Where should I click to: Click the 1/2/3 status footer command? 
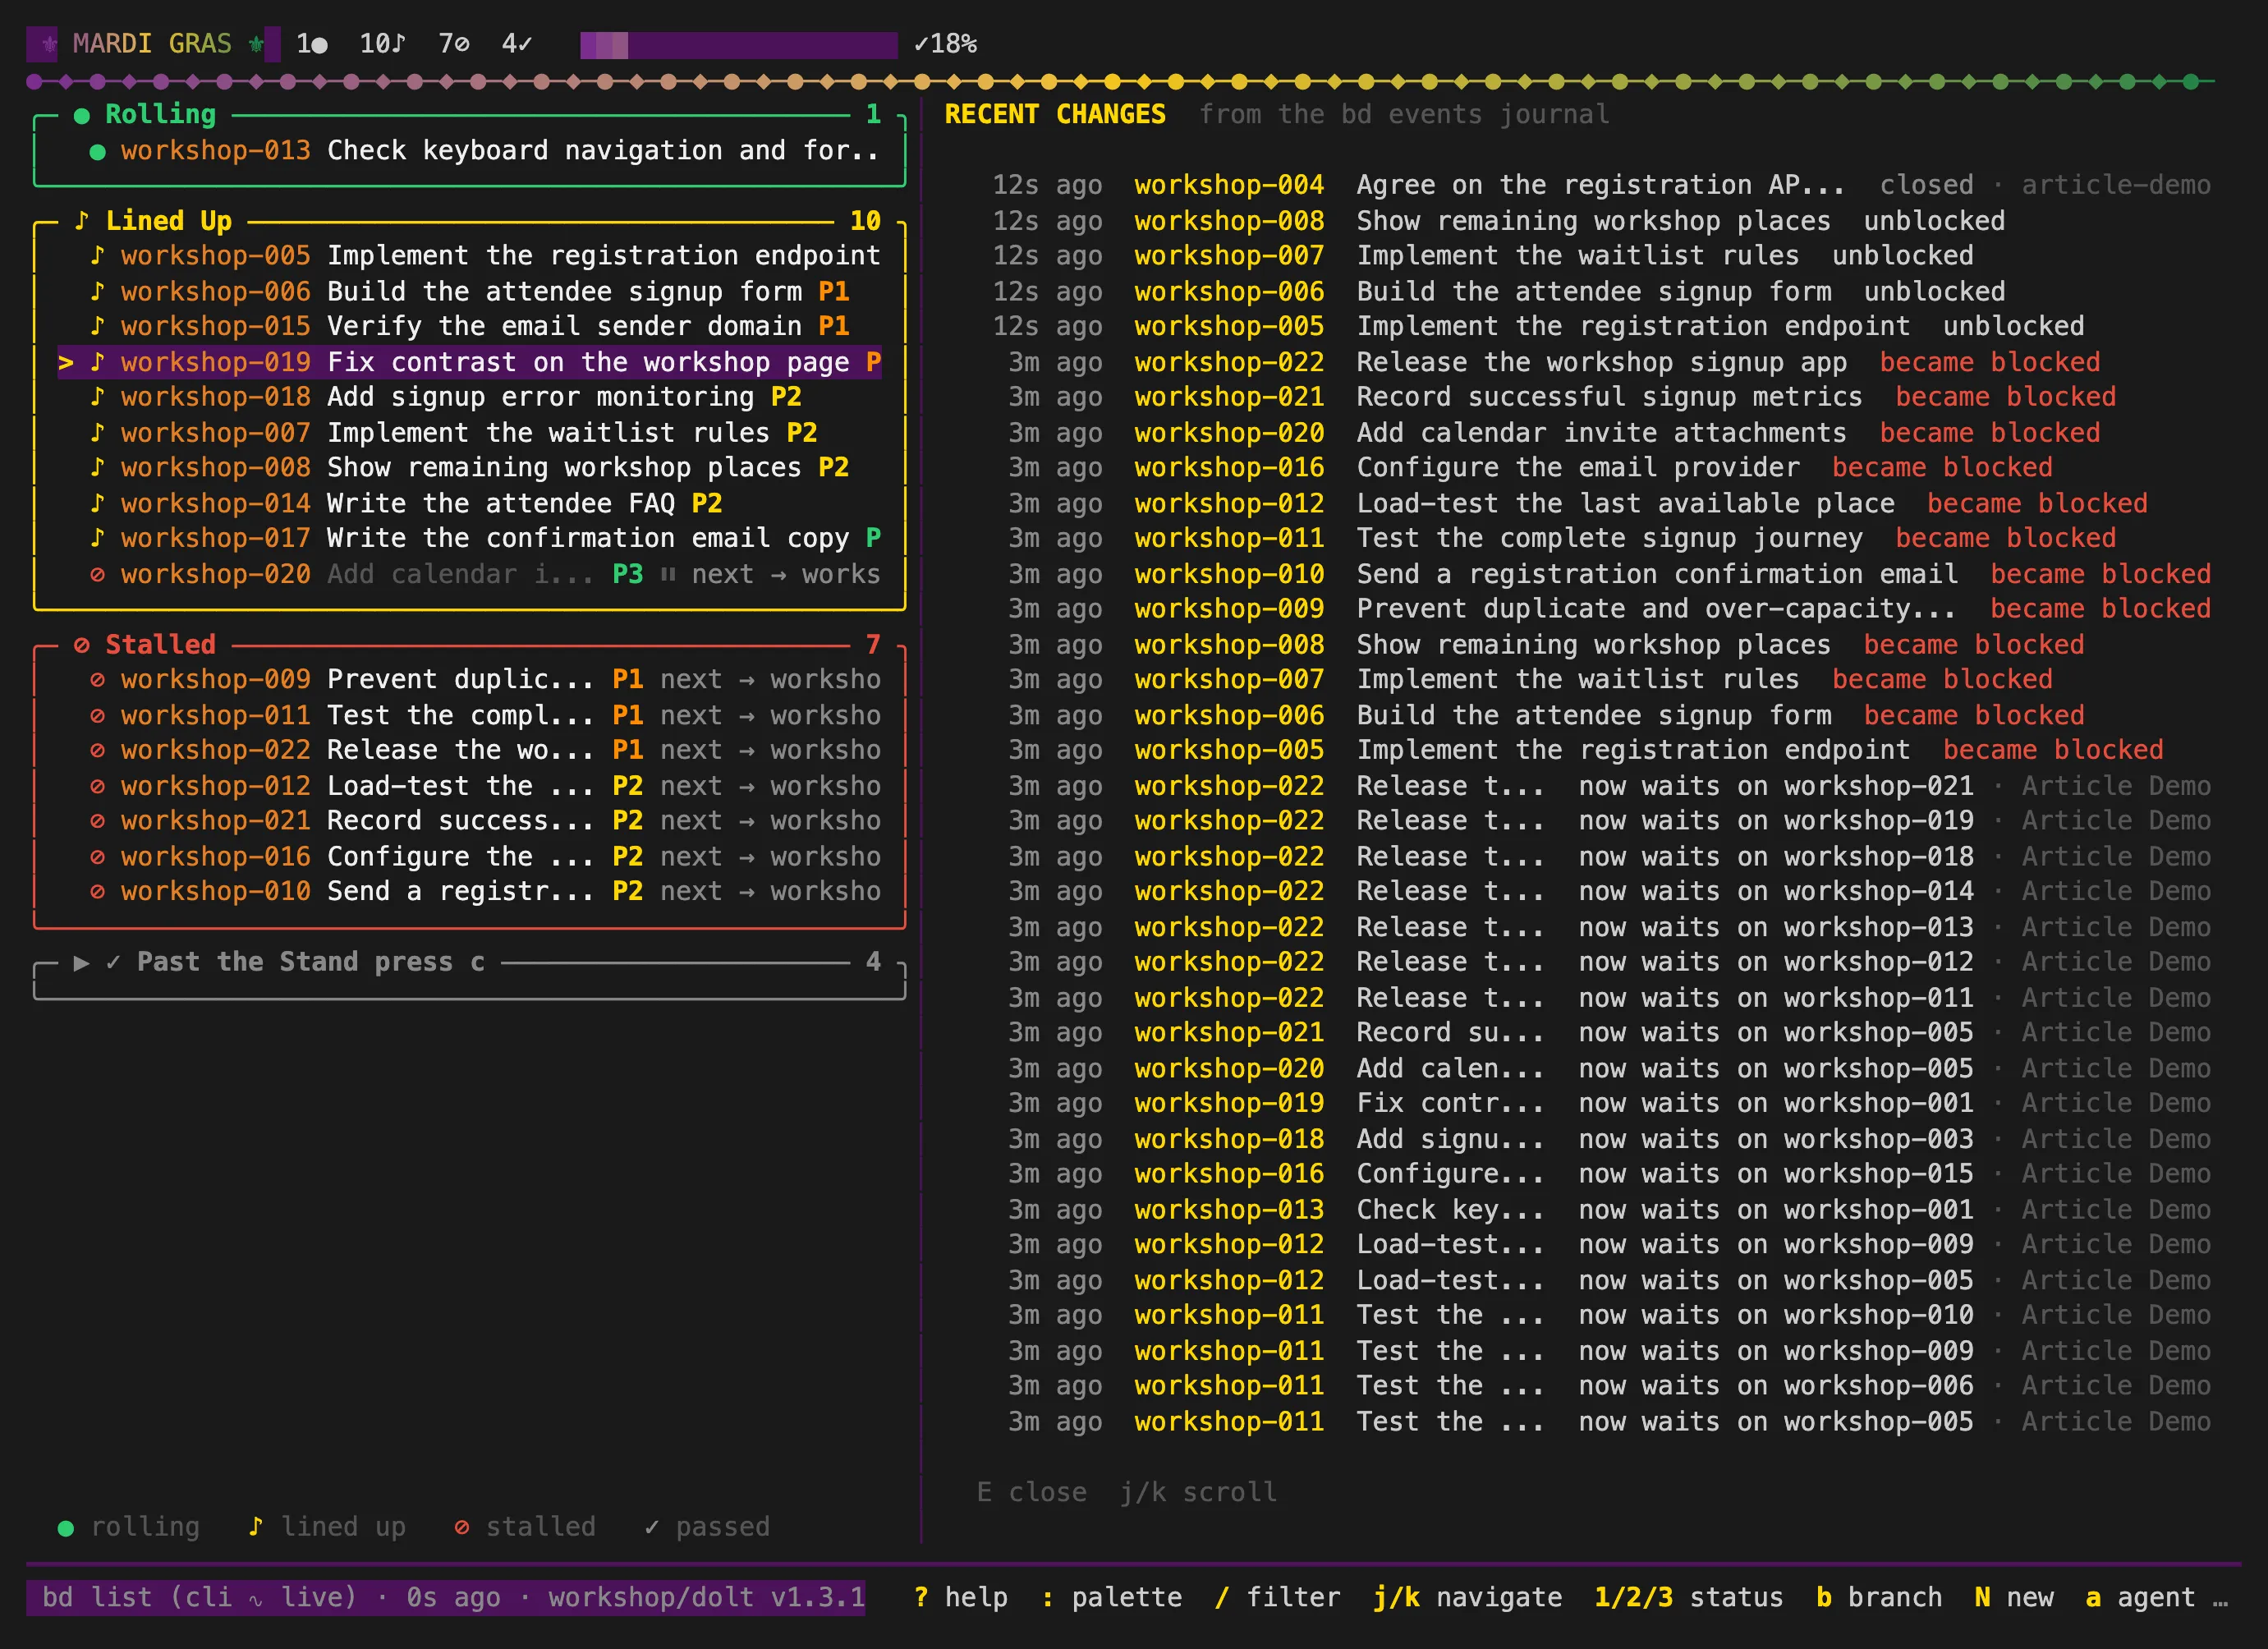[x=1688, y=1597]
